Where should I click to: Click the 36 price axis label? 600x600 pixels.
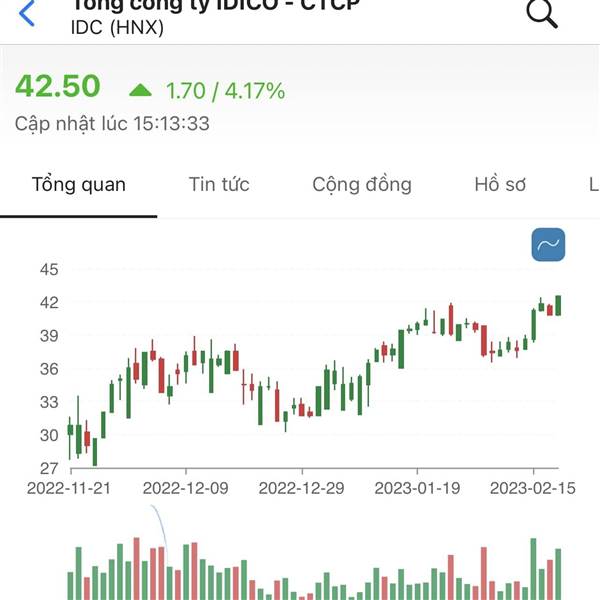coord(49,369)
